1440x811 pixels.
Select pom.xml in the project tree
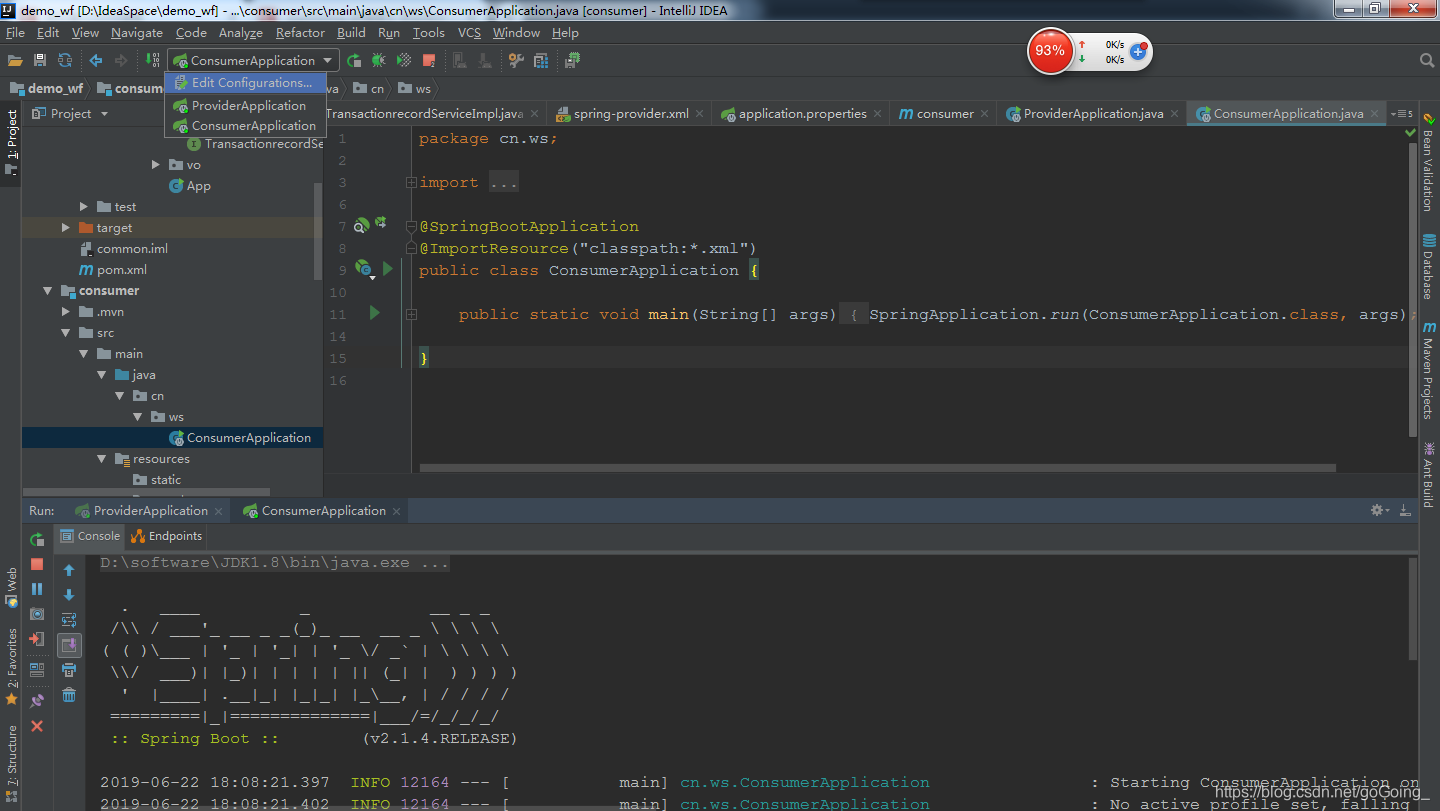coord(113,270)
